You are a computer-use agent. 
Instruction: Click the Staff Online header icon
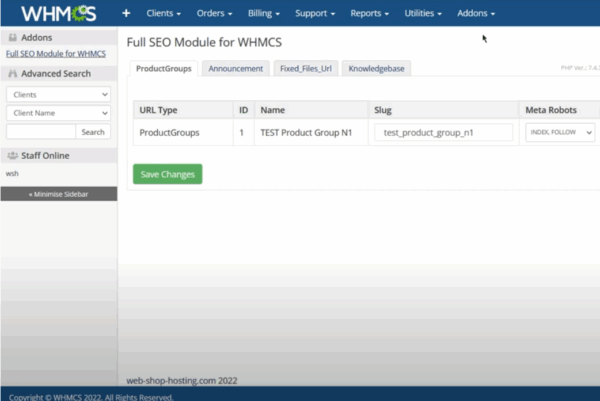pos(13,155)
